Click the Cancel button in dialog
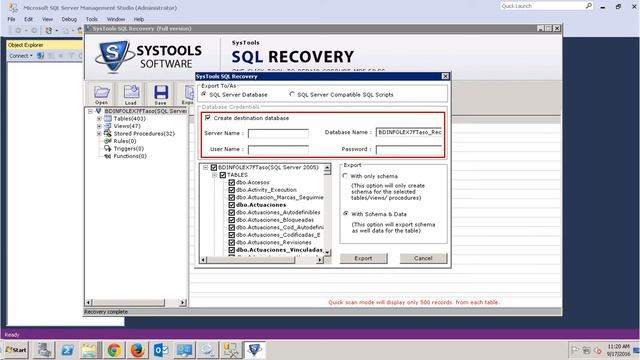The image size is (640, 360). (423, 258)
